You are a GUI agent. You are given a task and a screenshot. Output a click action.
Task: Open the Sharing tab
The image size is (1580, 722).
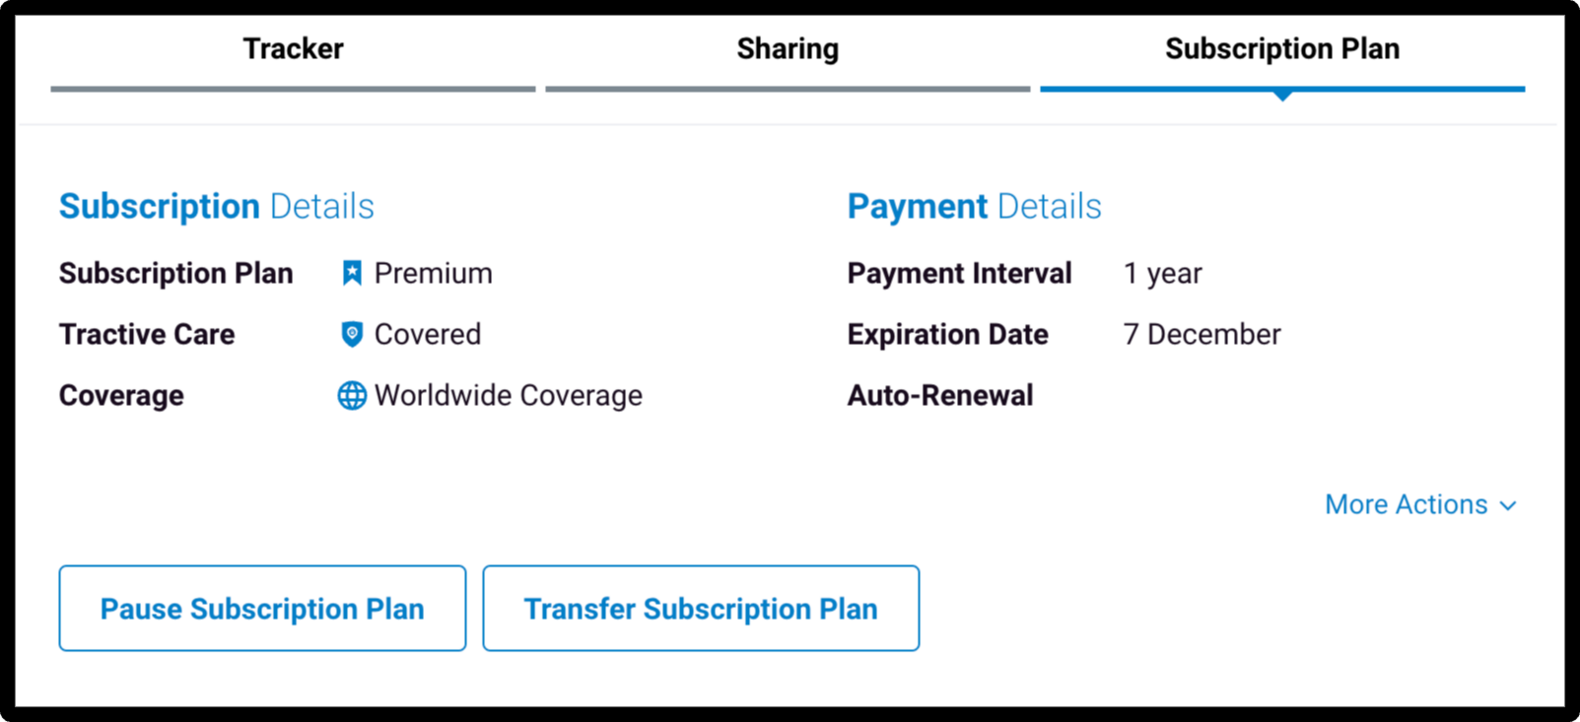788,49
